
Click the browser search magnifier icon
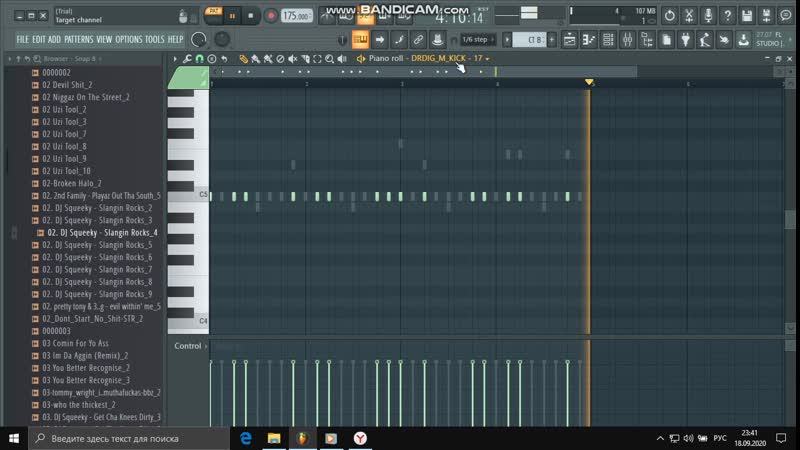pos(37,59)
